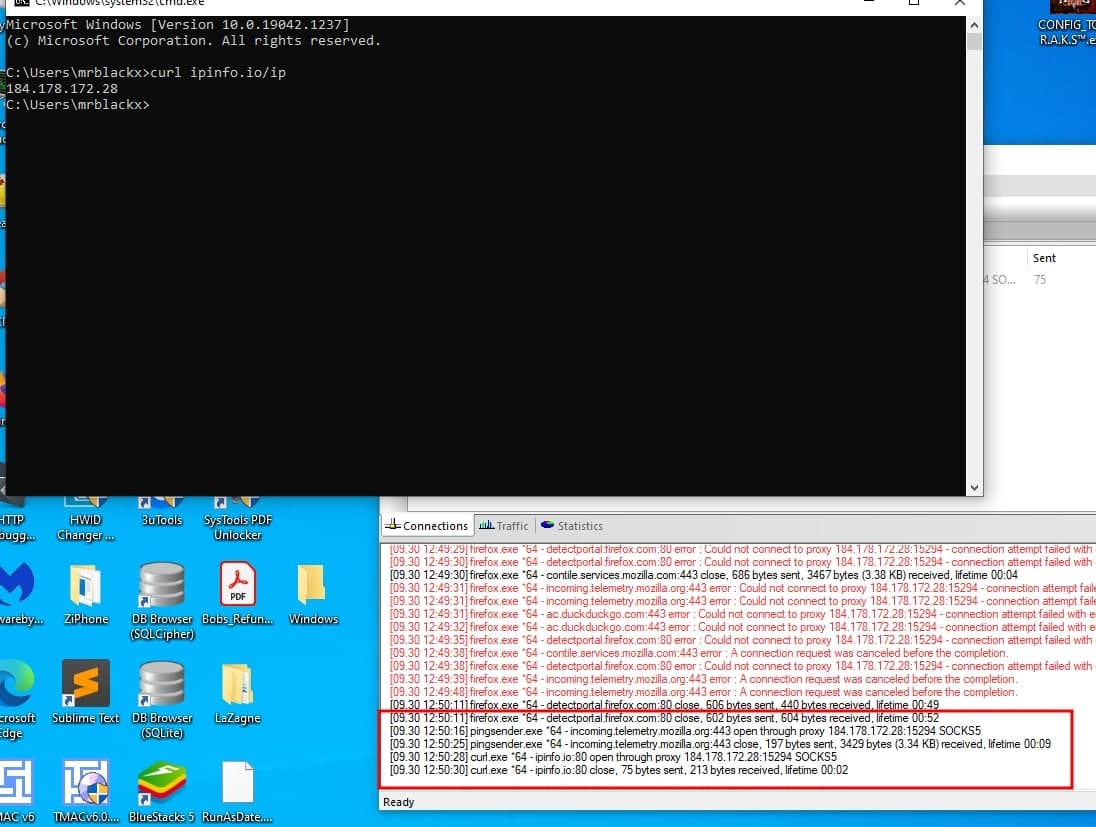This screenshot has width=1096, height=827.
Task: Open the TMACv6.0 desktop shortcut
Action: pos(86,785)
